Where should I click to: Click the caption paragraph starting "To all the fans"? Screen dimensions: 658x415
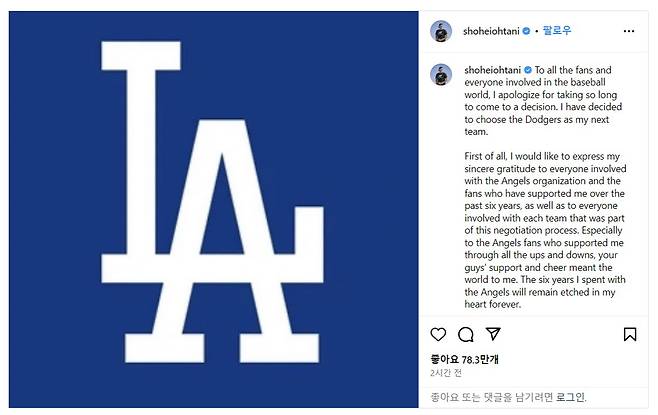(x=540, y=100)
